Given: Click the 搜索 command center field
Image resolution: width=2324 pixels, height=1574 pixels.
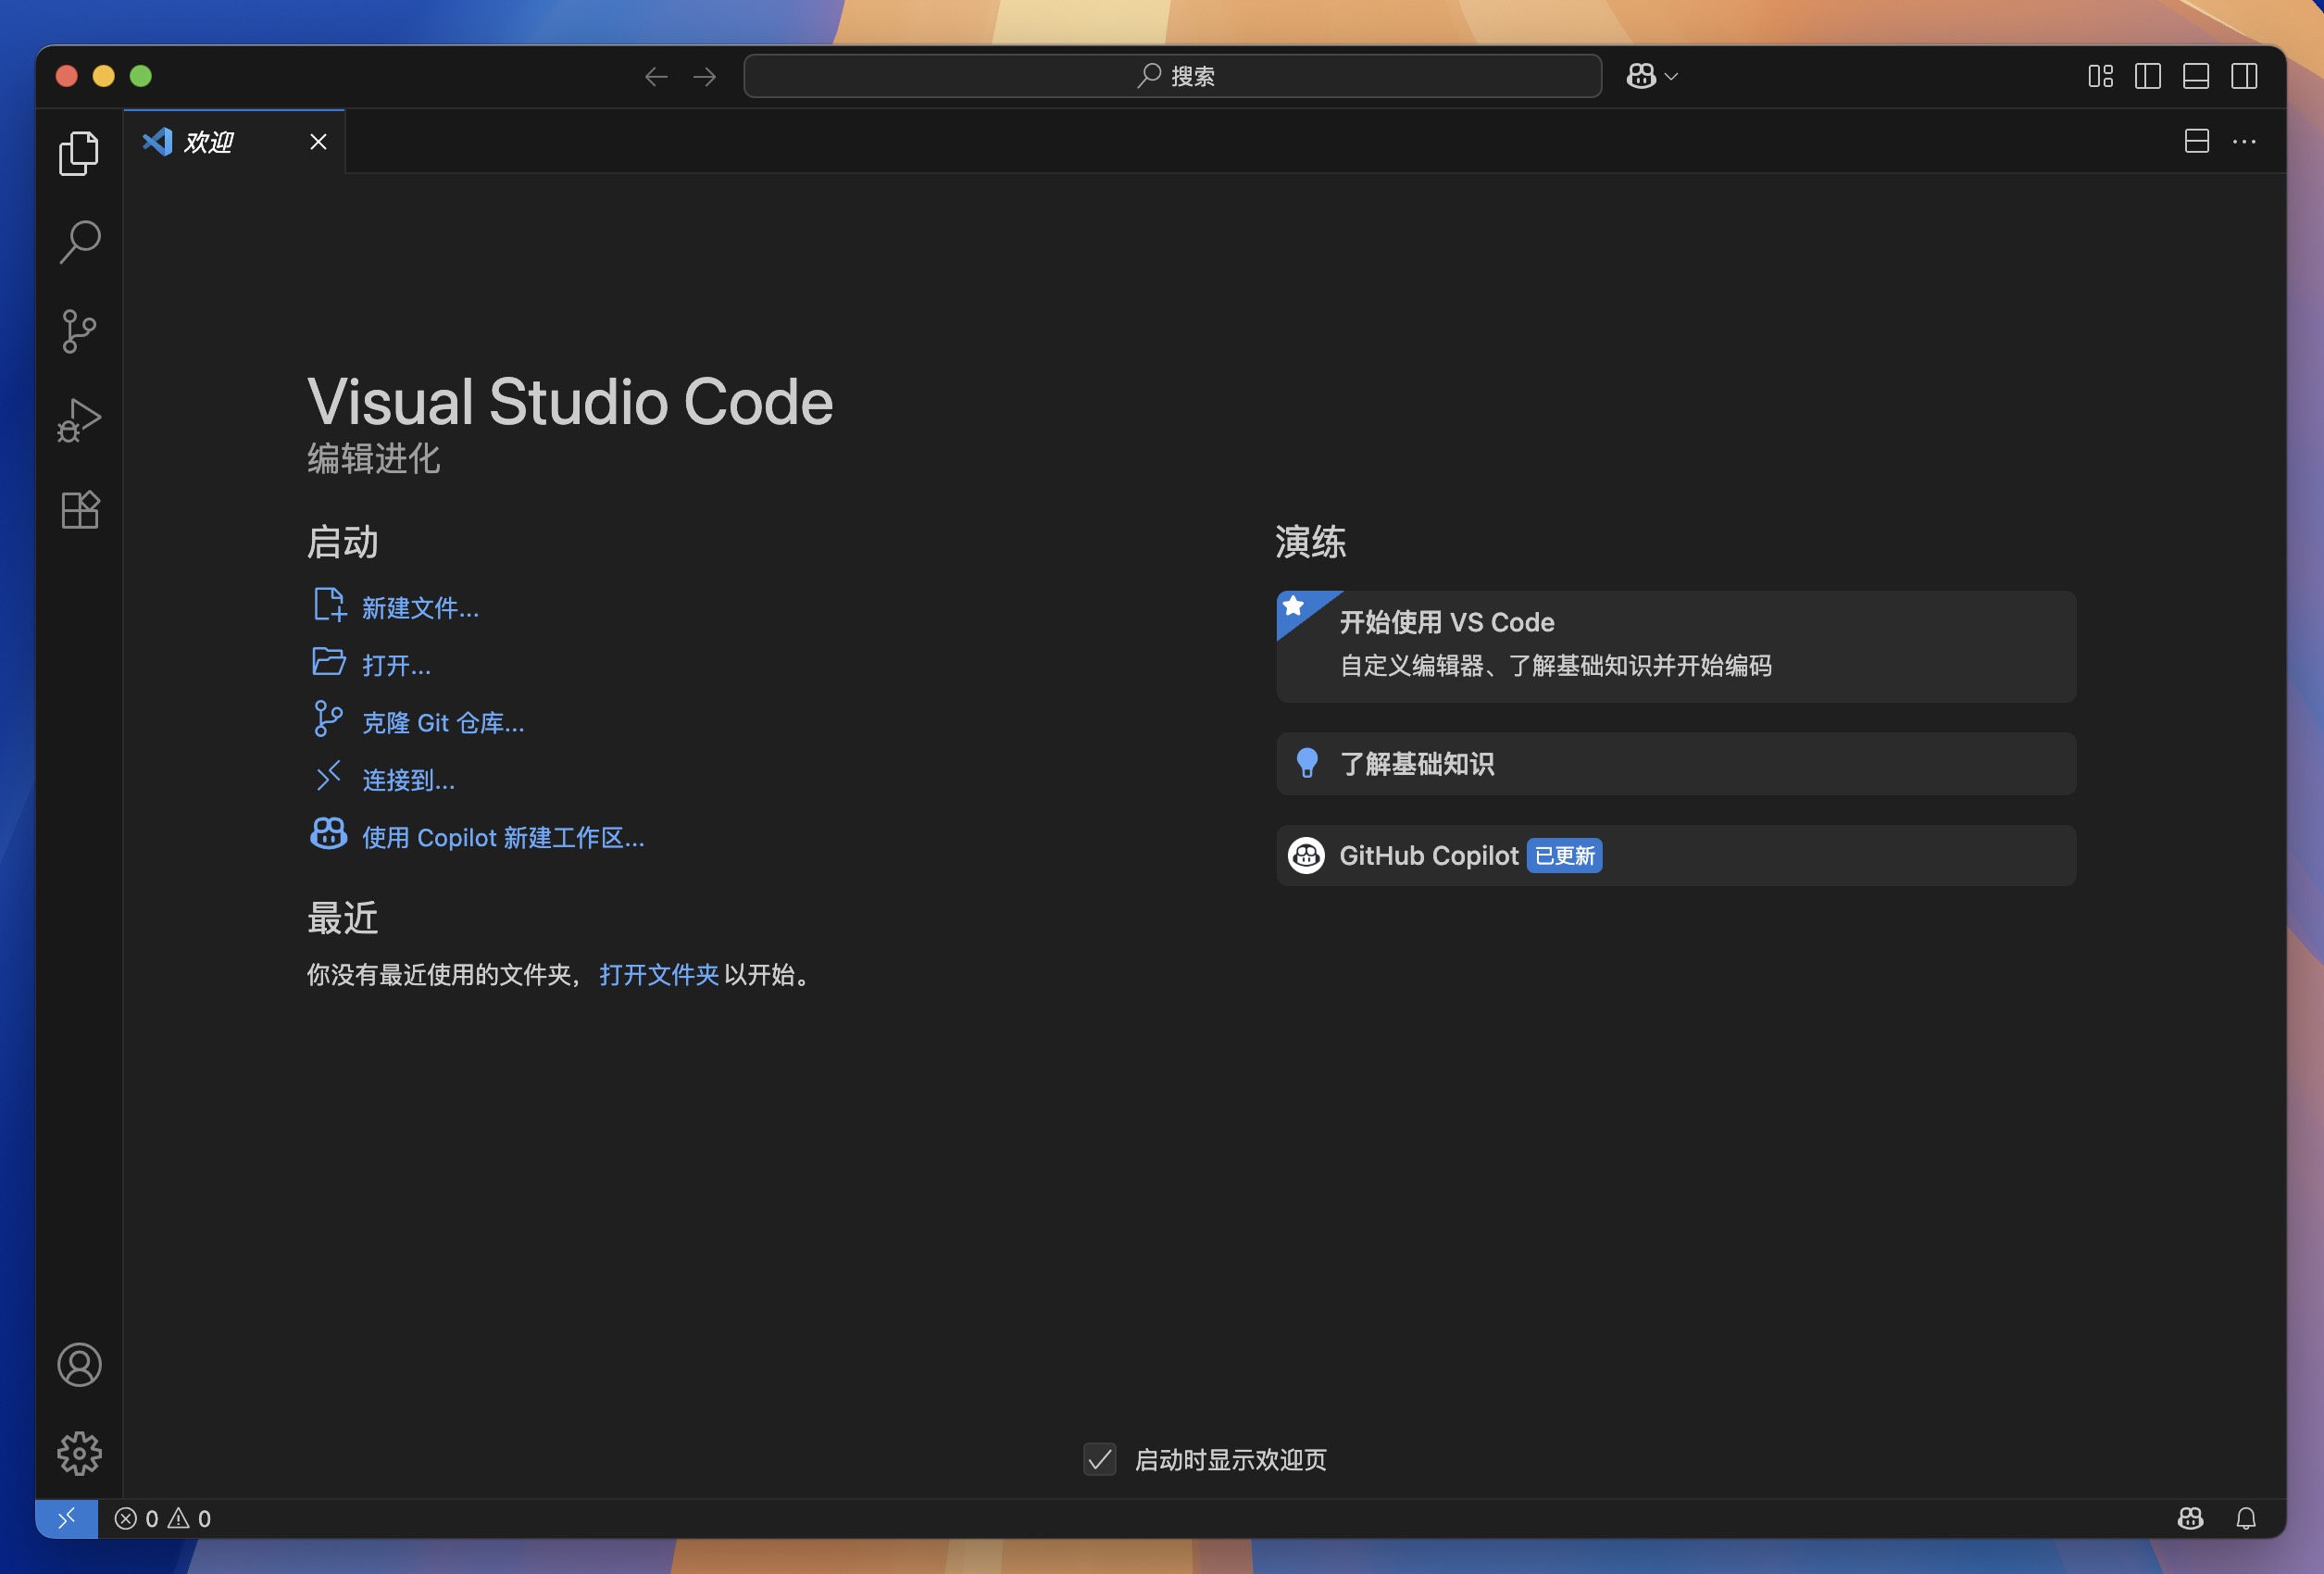Looking at the screenshot, I should point(1172,76).
